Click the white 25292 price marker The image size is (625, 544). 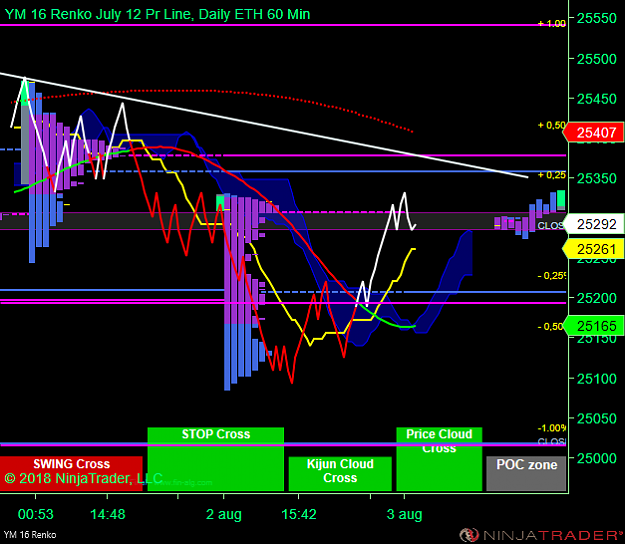(x=594, y=224)
